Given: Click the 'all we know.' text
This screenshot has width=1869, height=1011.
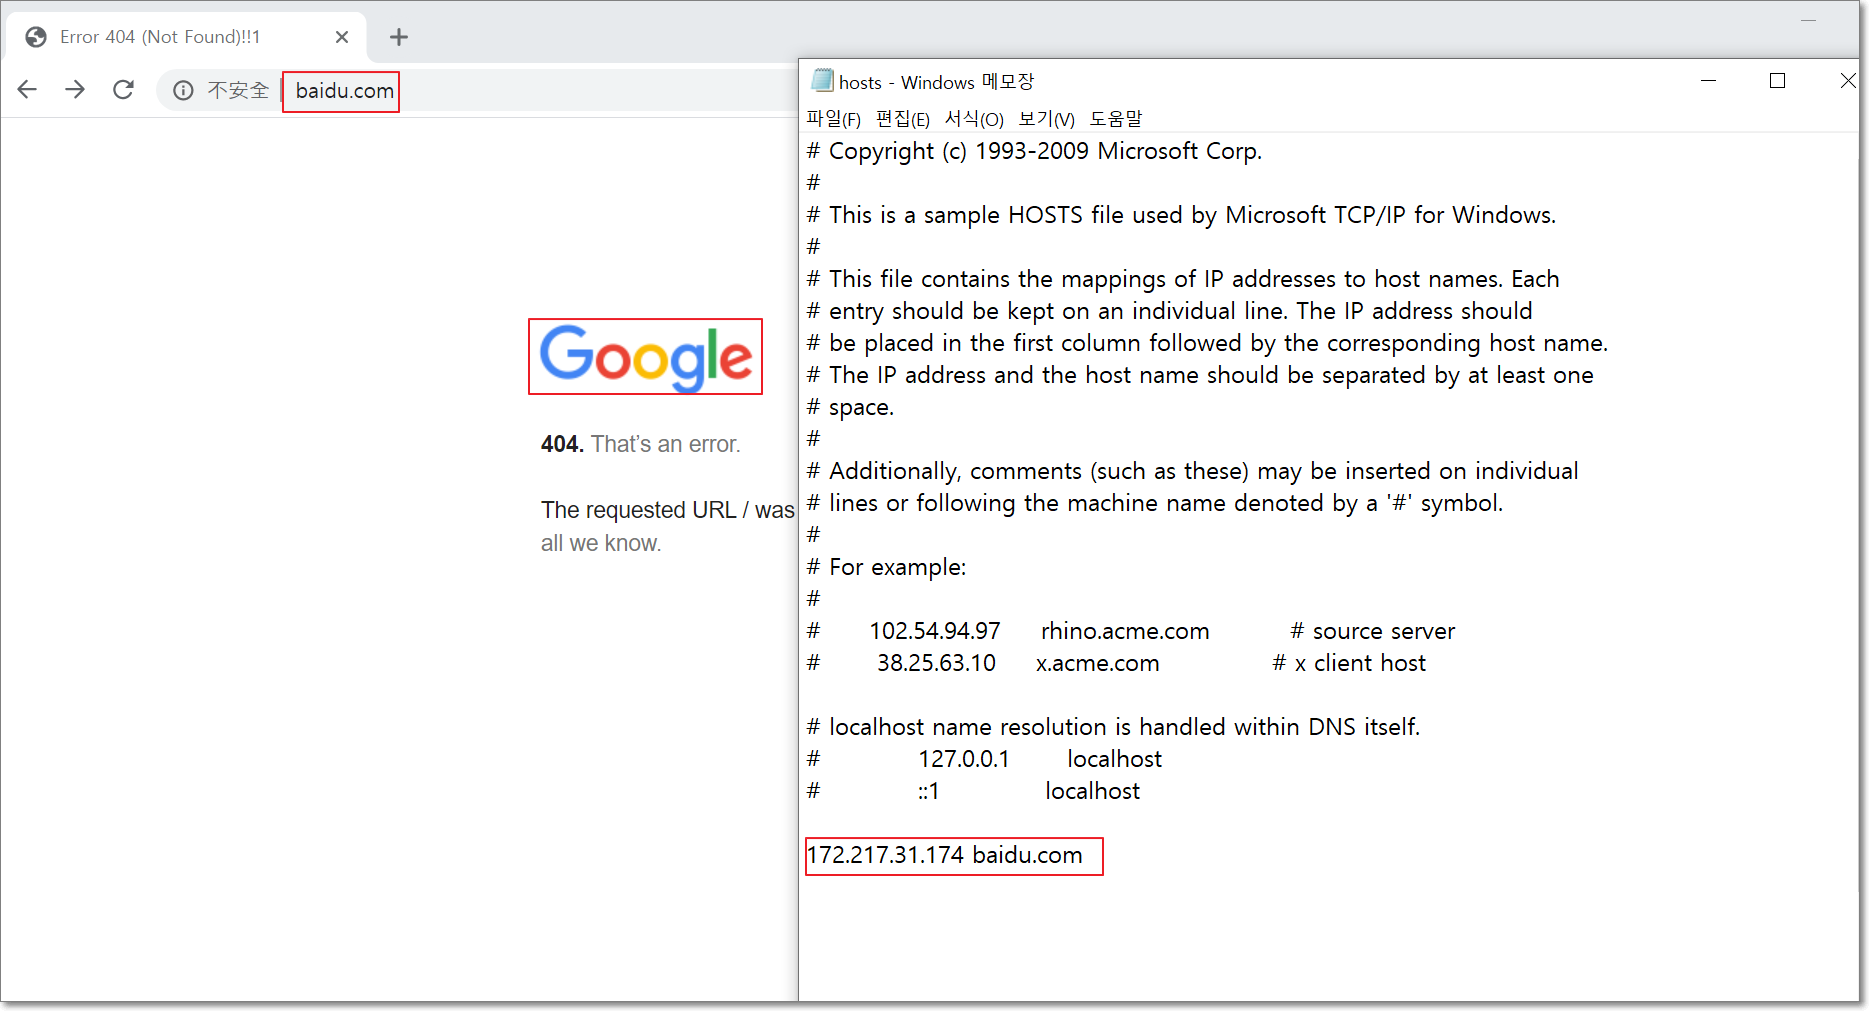Looking at the screenshot, I should click(601, 543).
